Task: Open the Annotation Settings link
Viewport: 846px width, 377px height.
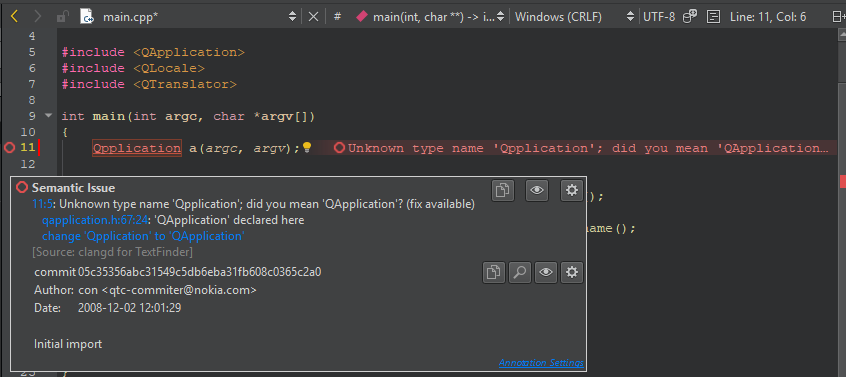Action: coord(541,362)
